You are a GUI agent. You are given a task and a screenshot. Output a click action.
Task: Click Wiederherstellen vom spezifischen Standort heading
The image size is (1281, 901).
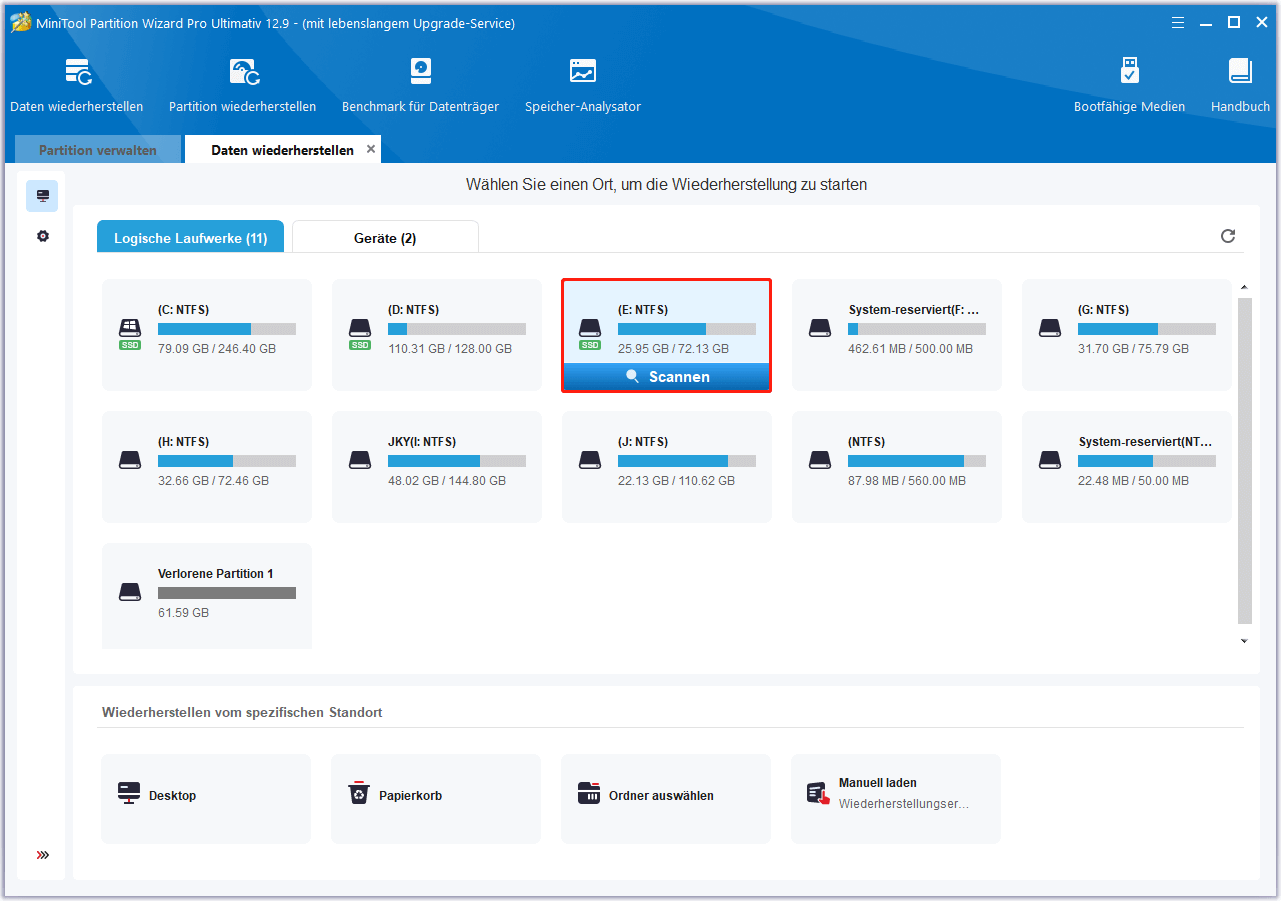point(242,713)
